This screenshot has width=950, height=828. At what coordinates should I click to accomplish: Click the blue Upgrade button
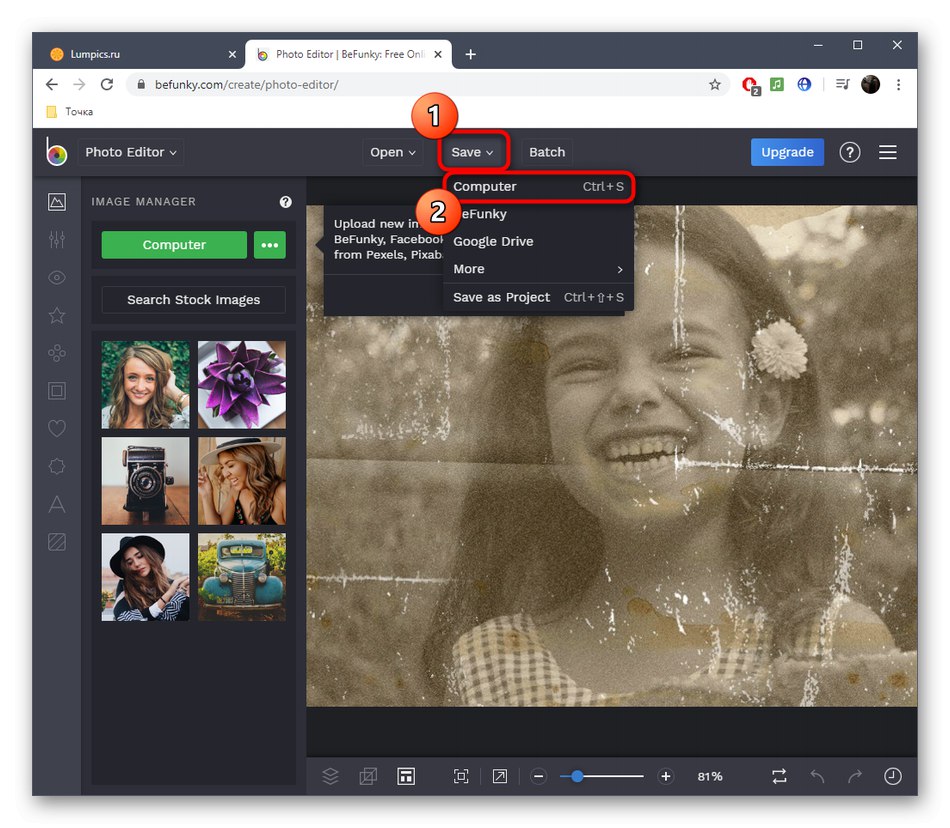(787, 152)
